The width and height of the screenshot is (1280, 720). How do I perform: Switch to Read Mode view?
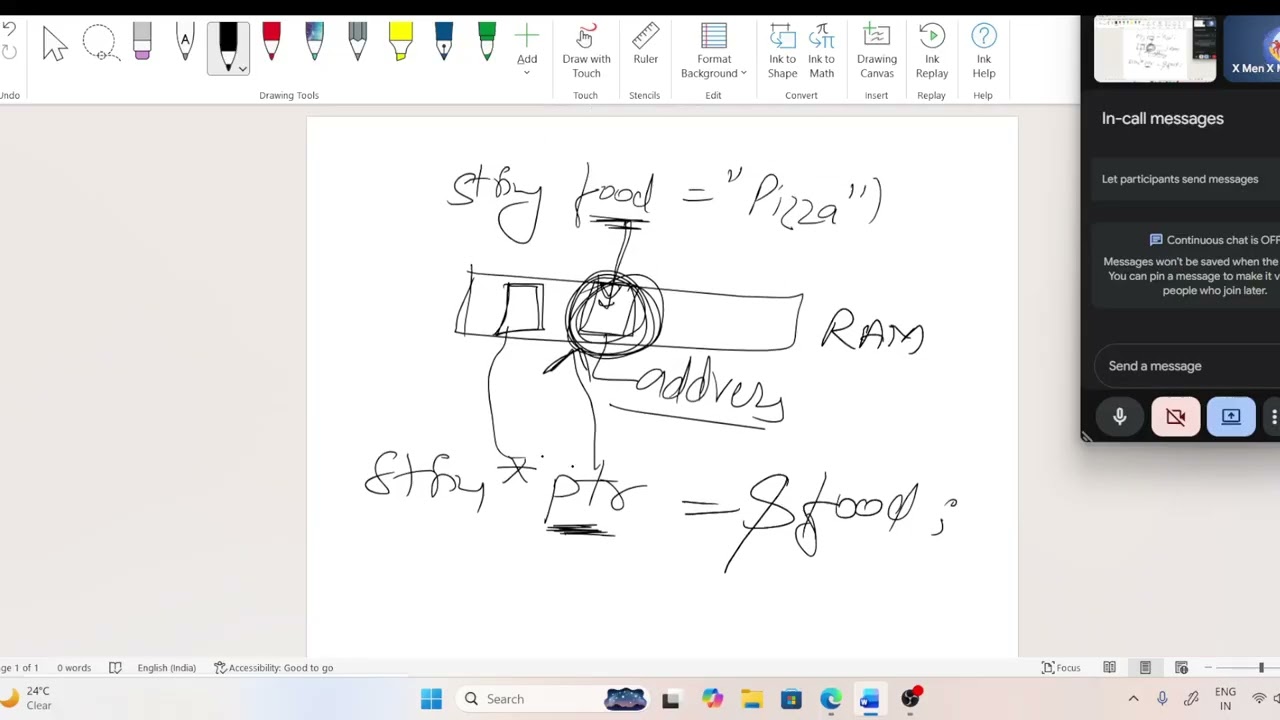1109,668
